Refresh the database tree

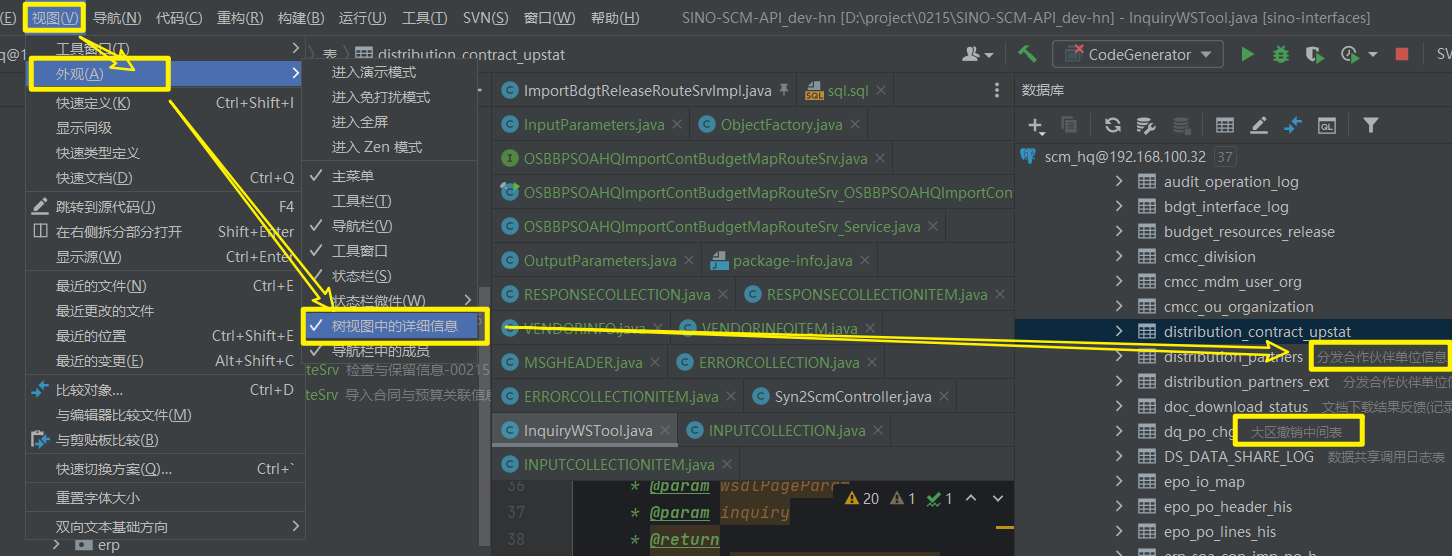[x=1112, y=125]
